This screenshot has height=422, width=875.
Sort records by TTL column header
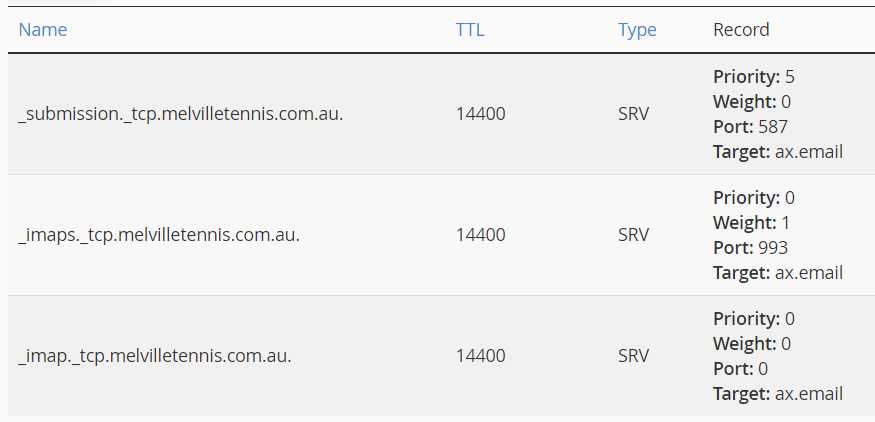(470, 30)
